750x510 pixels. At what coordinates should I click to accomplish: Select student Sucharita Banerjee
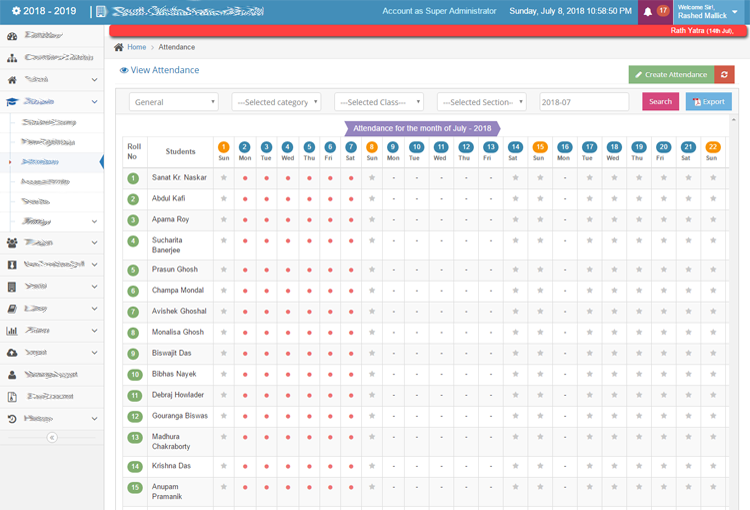pyautogui.click(x=167, y=245)
